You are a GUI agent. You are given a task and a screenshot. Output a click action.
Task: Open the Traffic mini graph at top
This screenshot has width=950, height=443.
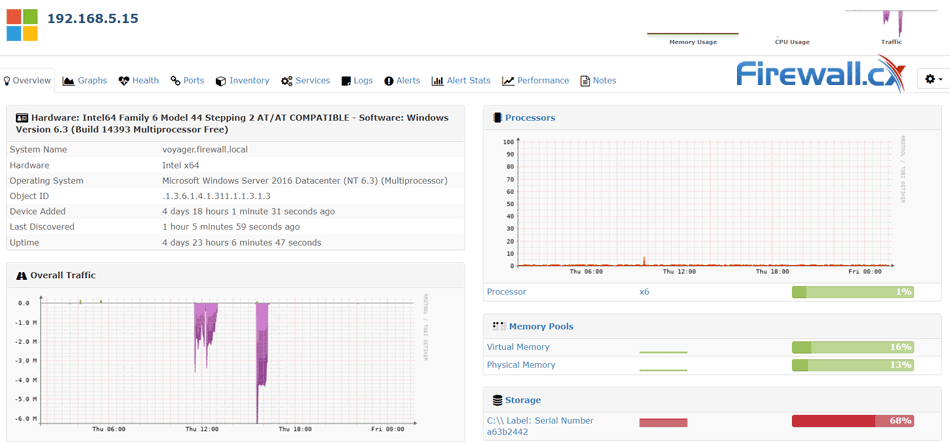(x=891, y=26)
